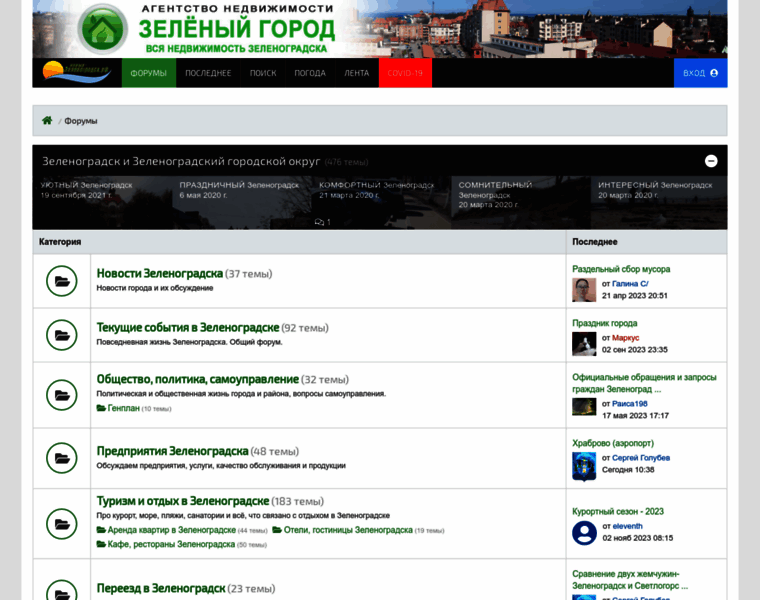Image resolution: width=760 pixels, height=600 pixels.
Task: Click folder icon for Общество, политика, самоуправление
Action: pos(62,395)
